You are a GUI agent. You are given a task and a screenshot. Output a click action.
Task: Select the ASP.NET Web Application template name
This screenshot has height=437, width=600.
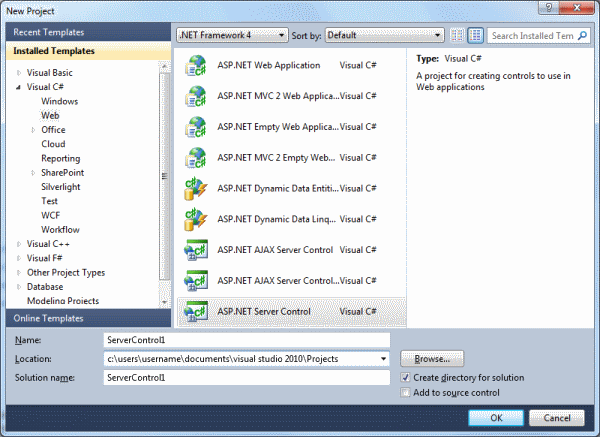[x=269, y=65]
